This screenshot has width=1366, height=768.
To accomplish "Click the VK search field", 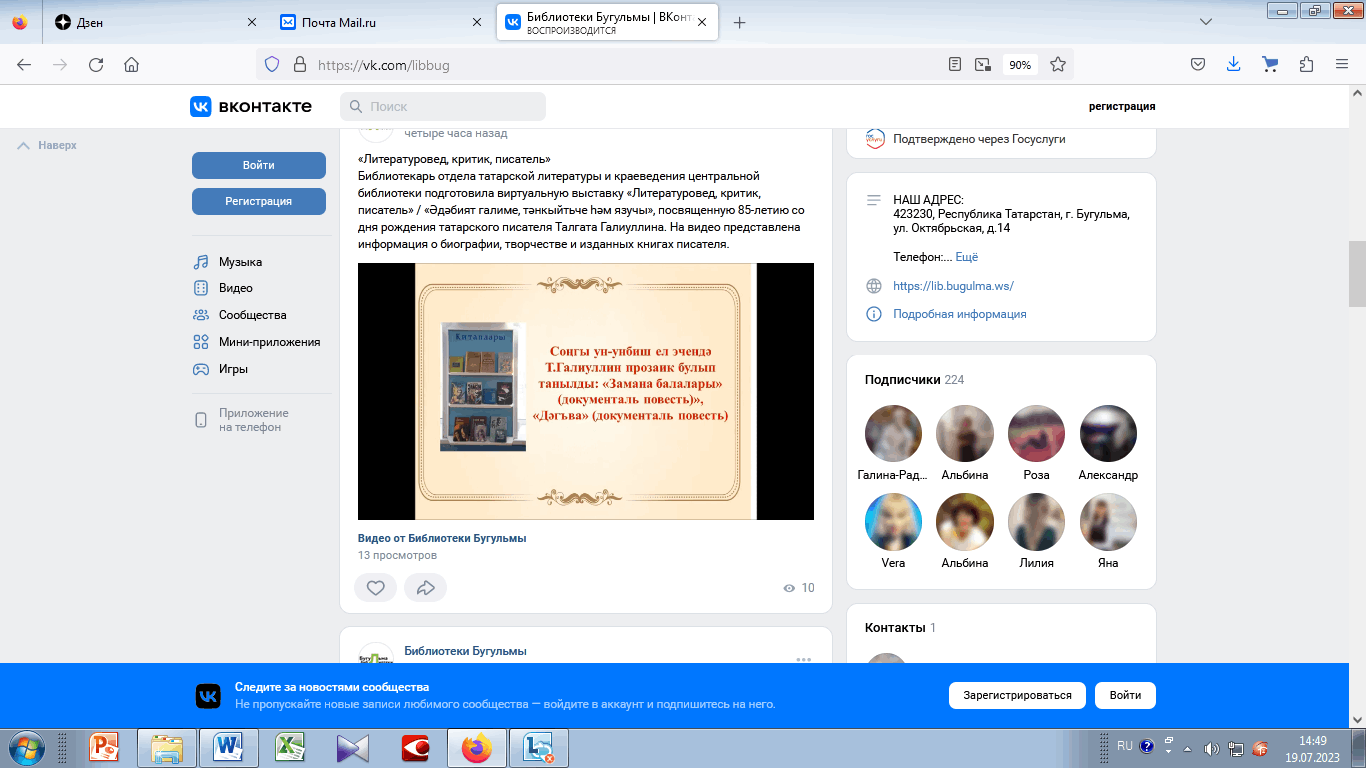I will (443, 106).
